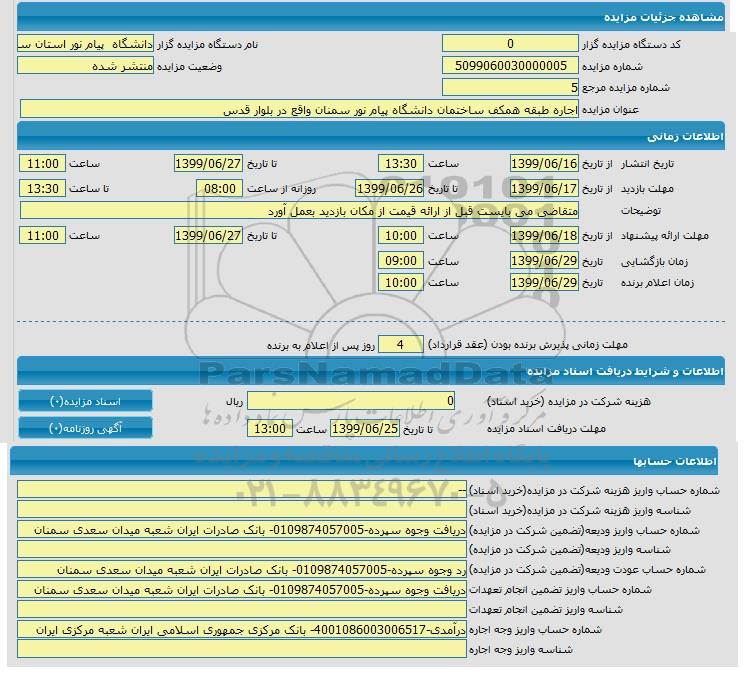
Task: Click the participation cost field showing 0 ریال
Action: pyautogui.click(x=351, y=401)
